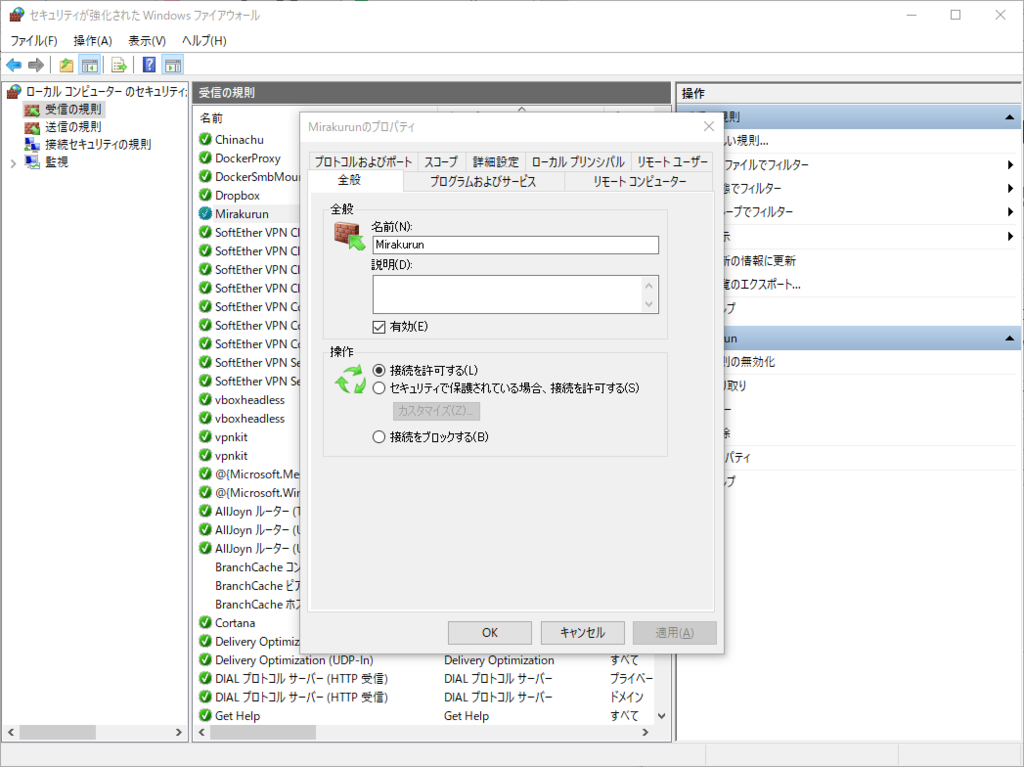The image size is (1024, 767).
Task: Click the tree pane horizontal scrollbar thumb
Action: click(x=57, y=732)
